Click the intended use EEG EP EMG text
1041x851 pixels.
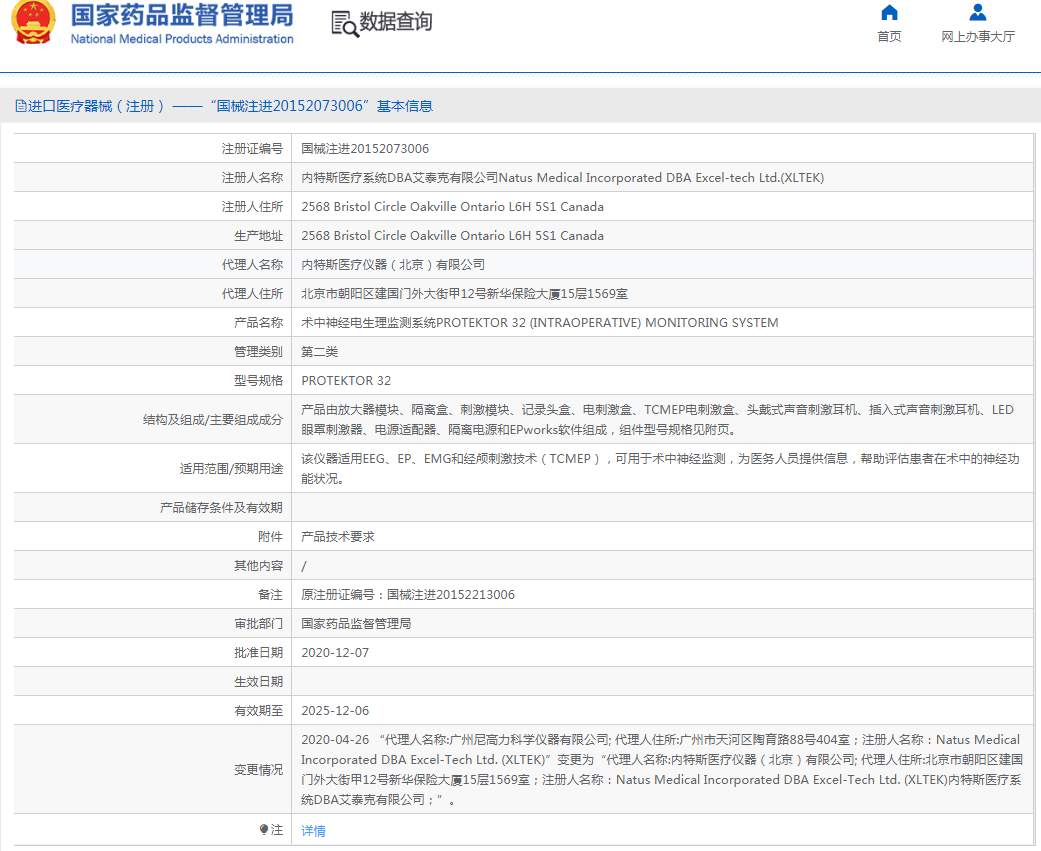tap(660, 469)
